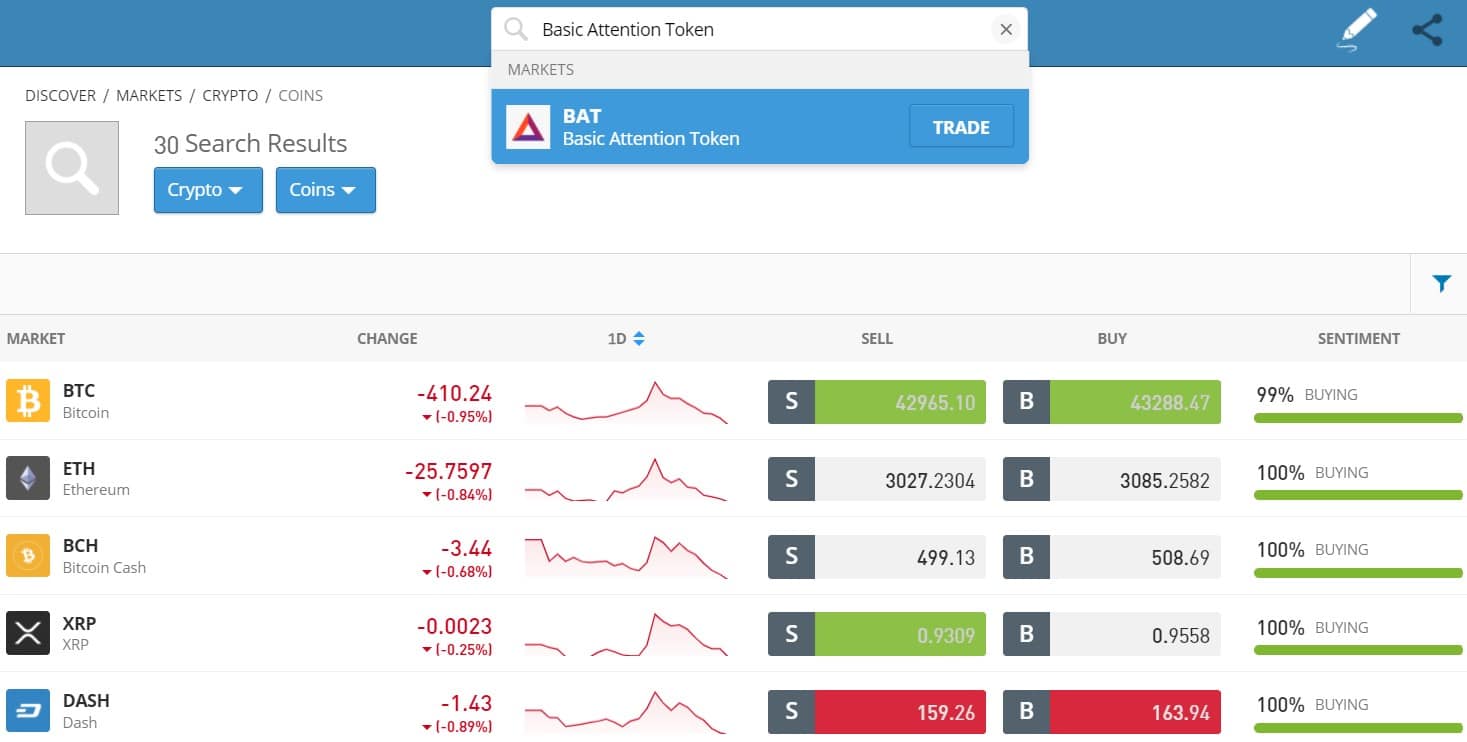Click the B buy icon for DASH

(x=1027, y=712)
